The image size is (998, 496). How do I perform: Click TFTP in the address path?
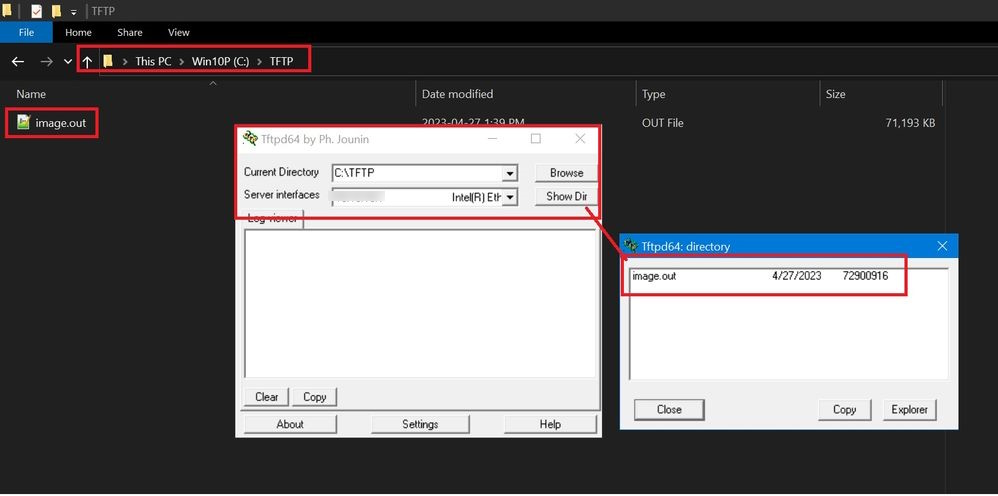coord(281,61)
